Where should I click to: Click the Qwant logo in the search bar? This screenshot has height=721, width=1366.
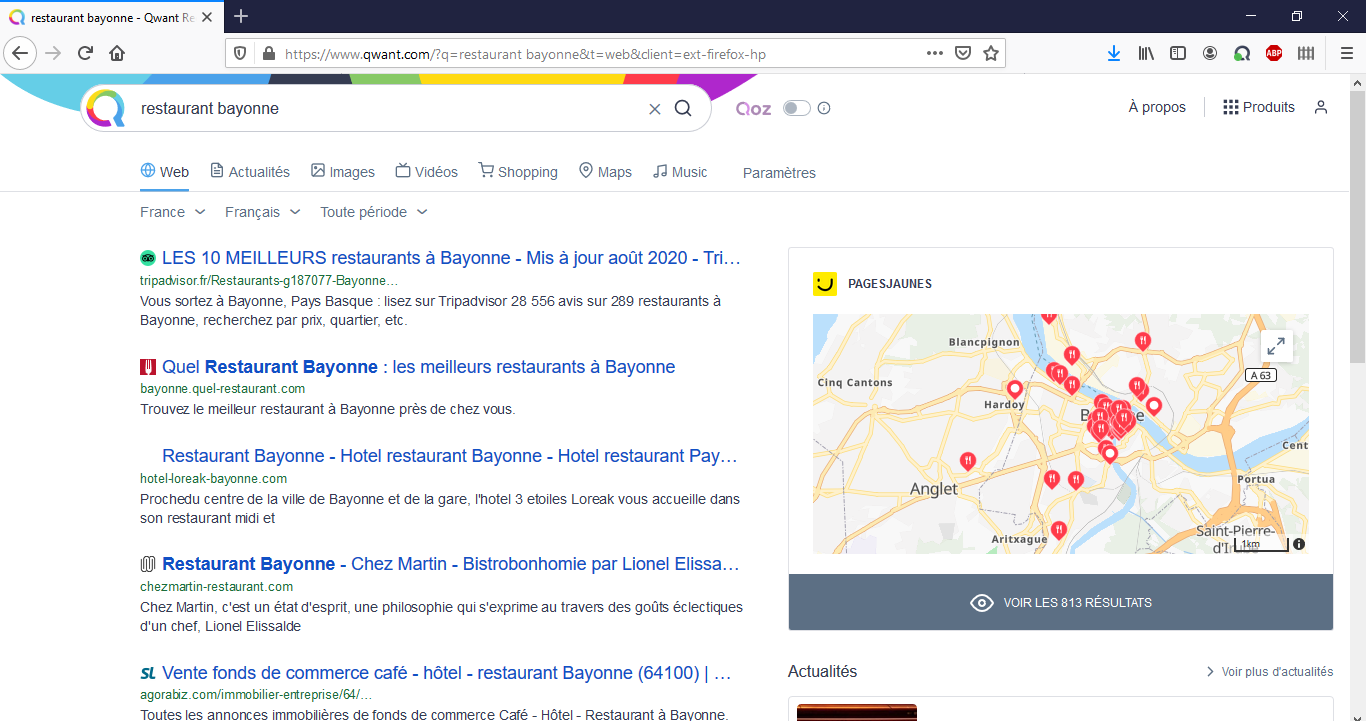[105, 107]
